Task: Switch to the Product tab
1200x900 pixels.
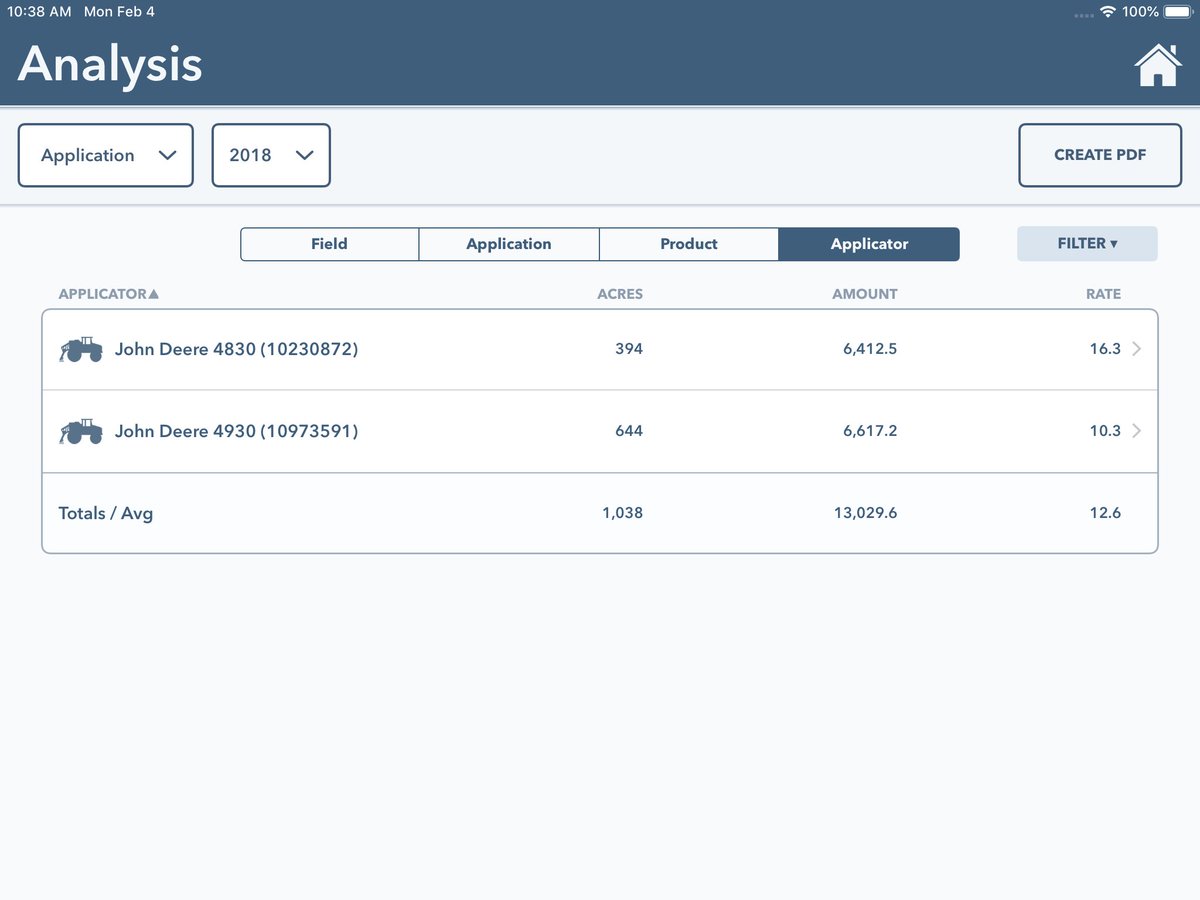Action: pyautogui.click(x=689, y=244)
